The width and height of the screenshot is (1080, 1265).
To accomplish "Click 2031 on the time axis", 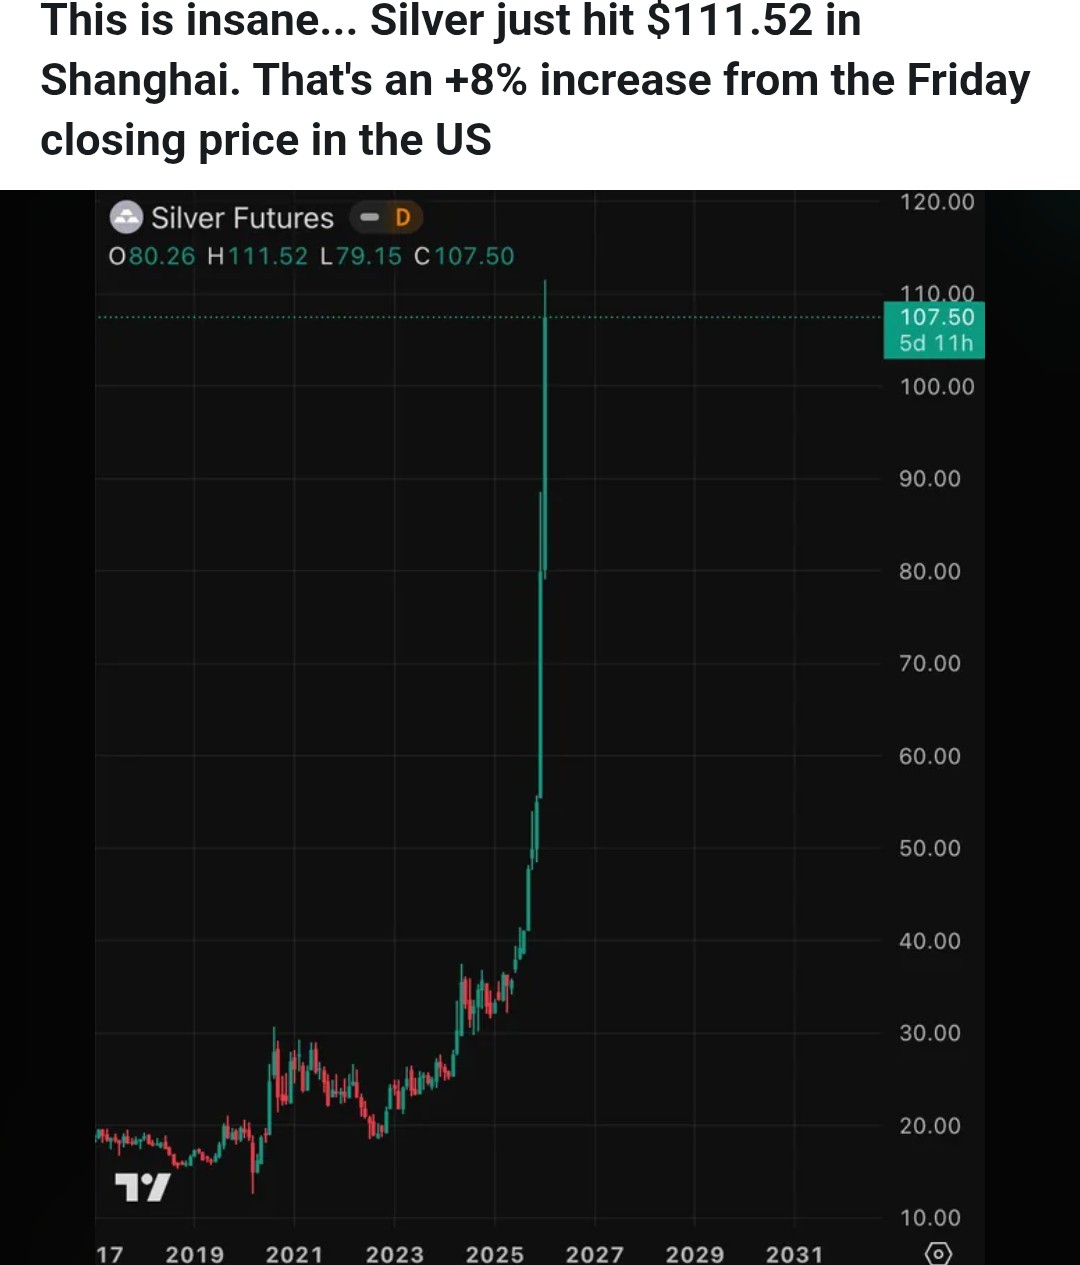I will pos(794,1253).
